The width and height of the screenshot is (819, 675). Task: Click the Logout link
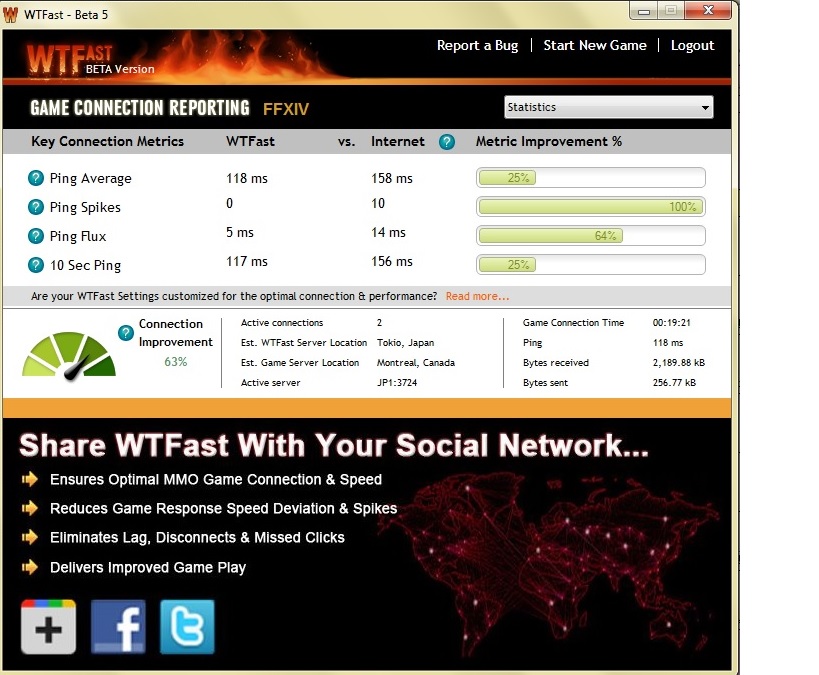click(692, 45)
